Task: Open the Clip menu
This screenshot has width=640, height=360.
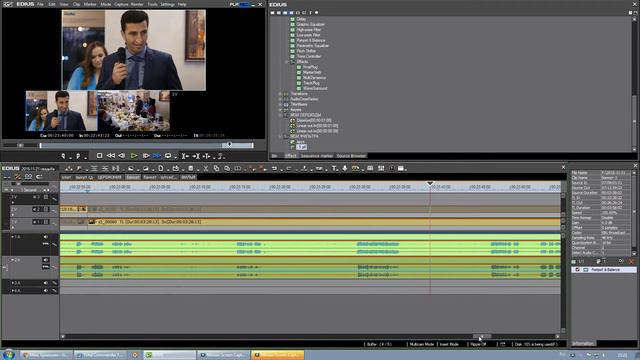Action: (x=76, y=4)
